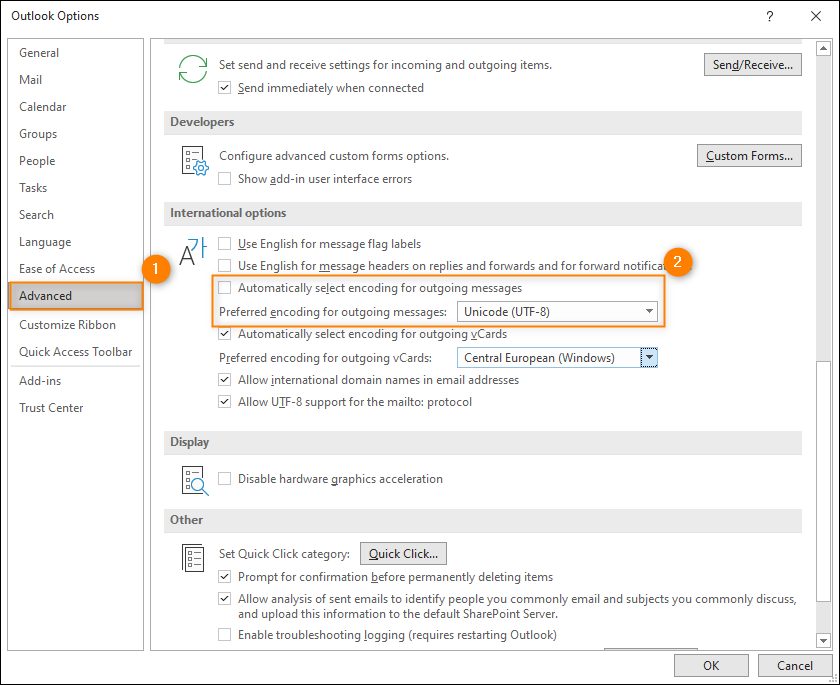Toggle Allow international domain names in email addresses
This screenshot has height=685, width=840.
224,380
